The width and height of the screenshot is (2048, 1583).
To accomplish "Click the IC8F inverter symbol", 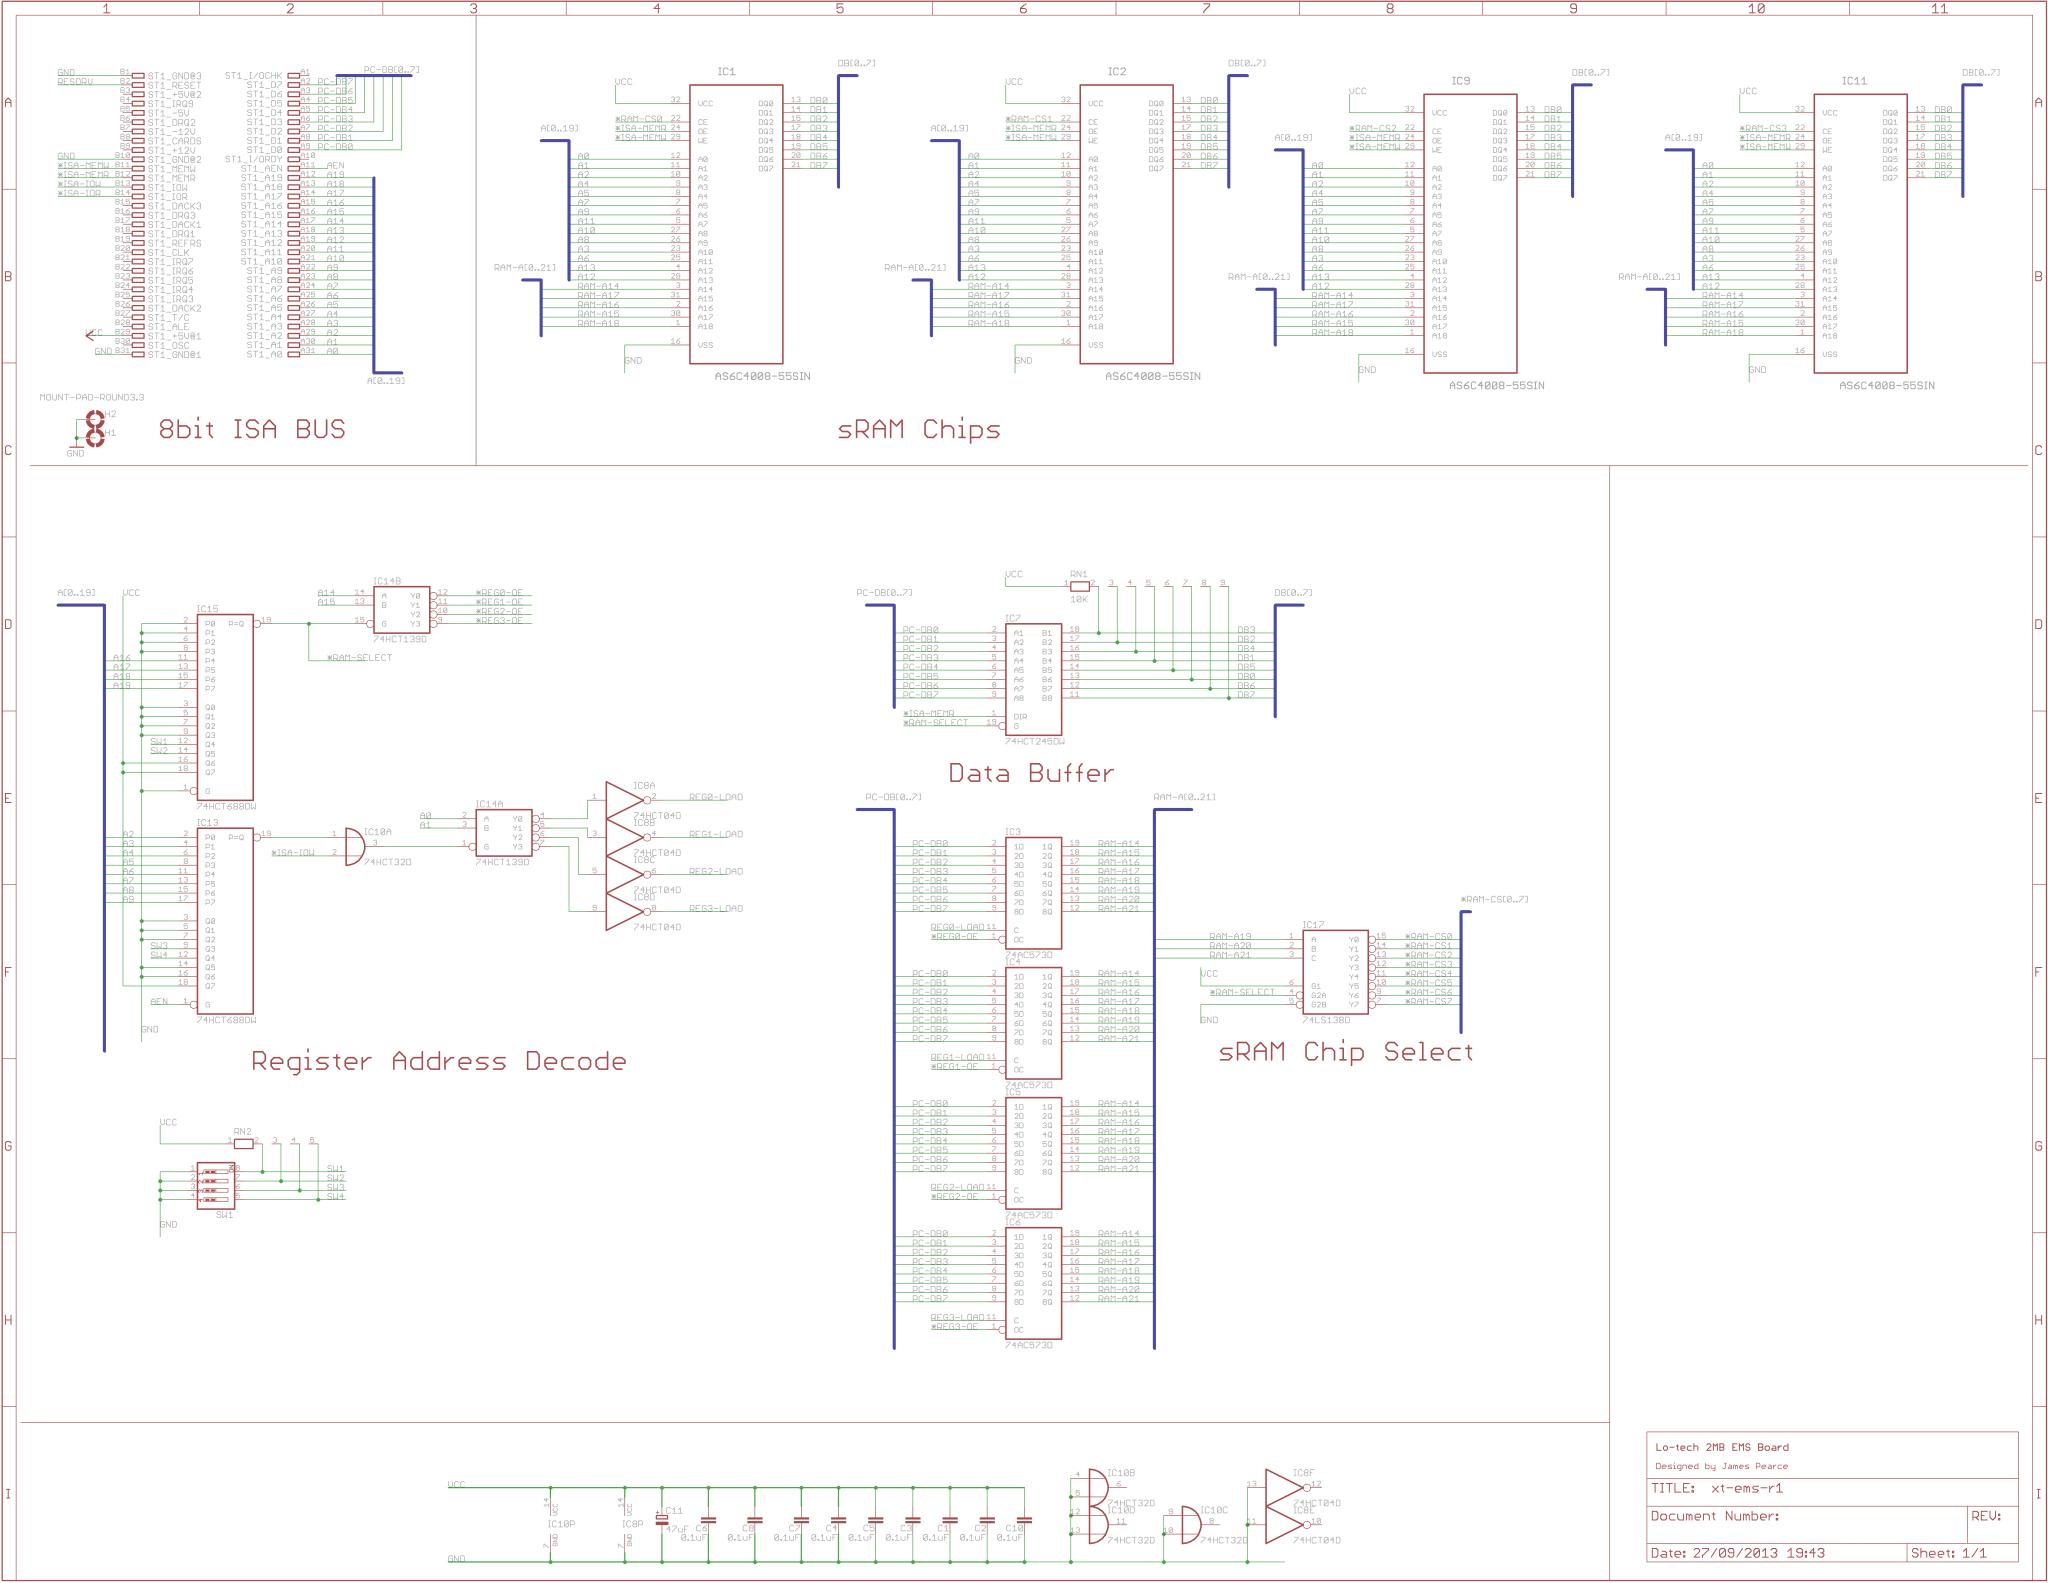I will [1285, 1488].
